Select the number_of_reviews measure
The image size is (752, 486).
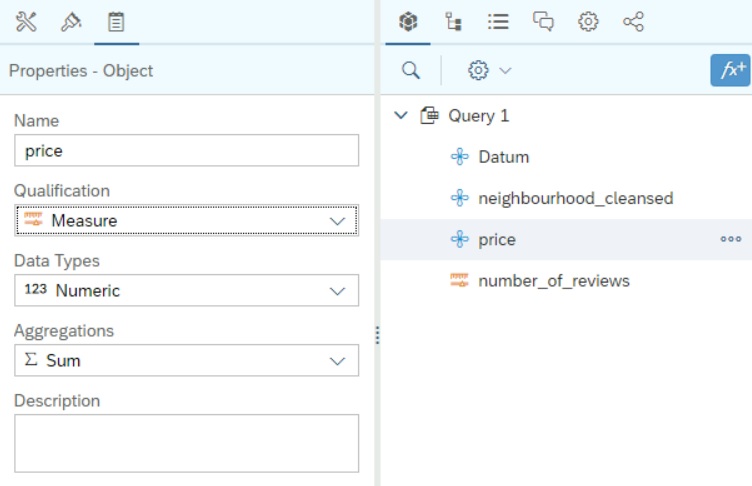553,281
